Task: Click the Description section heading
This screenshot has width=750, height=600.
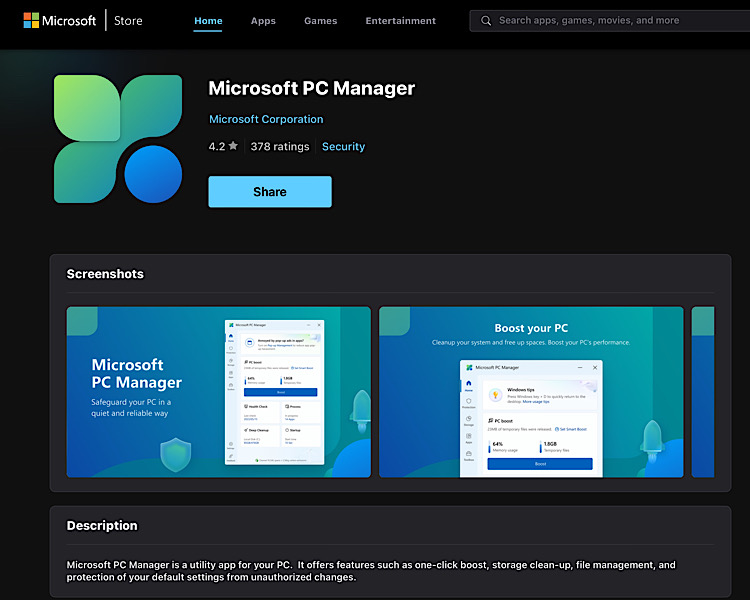Action: point(102,525)
